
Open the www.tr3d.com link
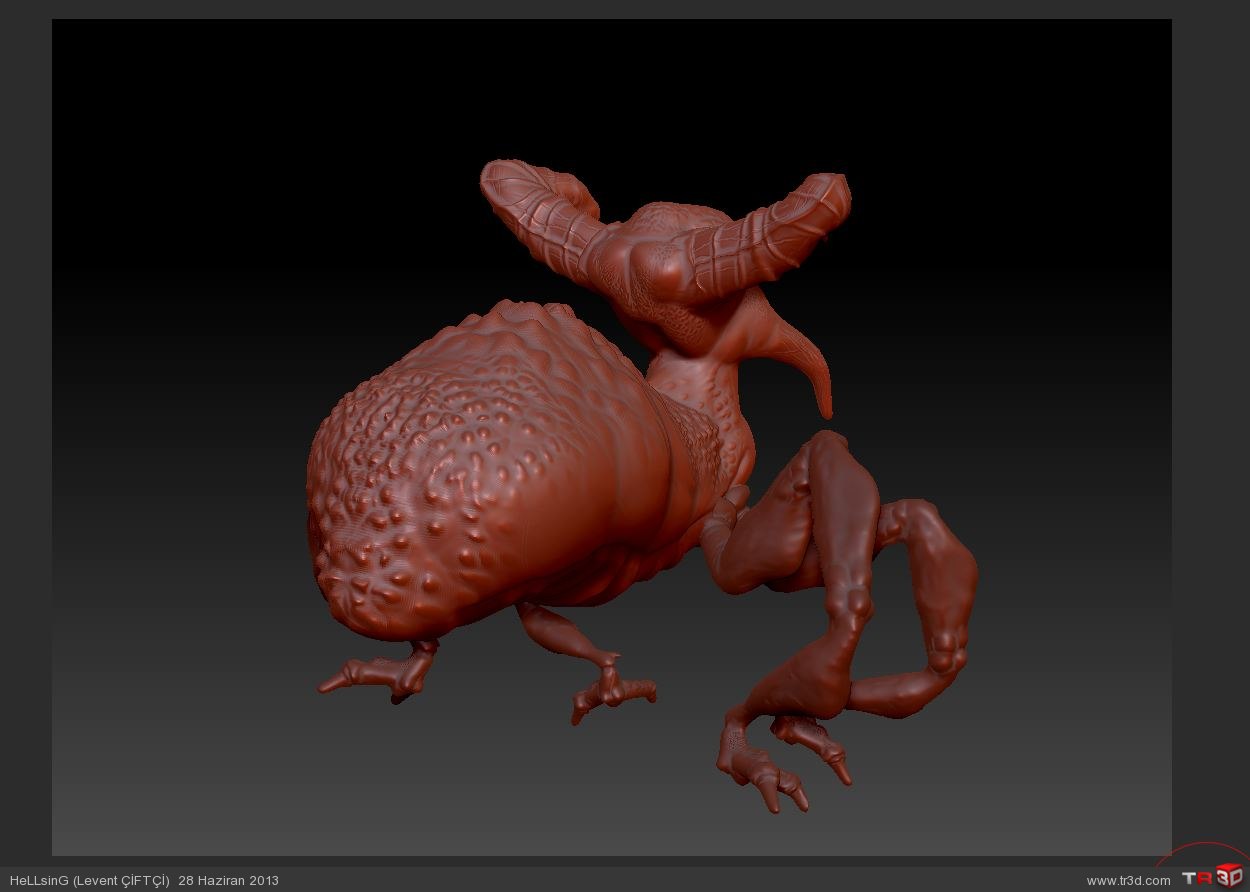(1128, 881)
